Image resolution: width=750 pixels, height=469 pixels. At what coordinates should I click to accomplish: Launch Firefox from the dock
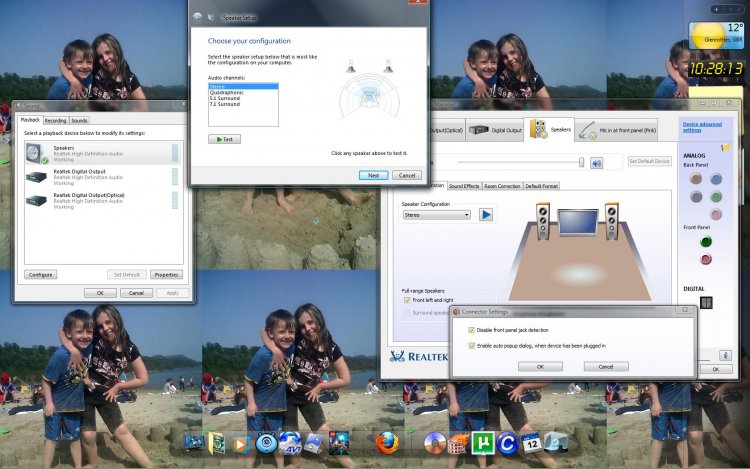pos(388,442)
